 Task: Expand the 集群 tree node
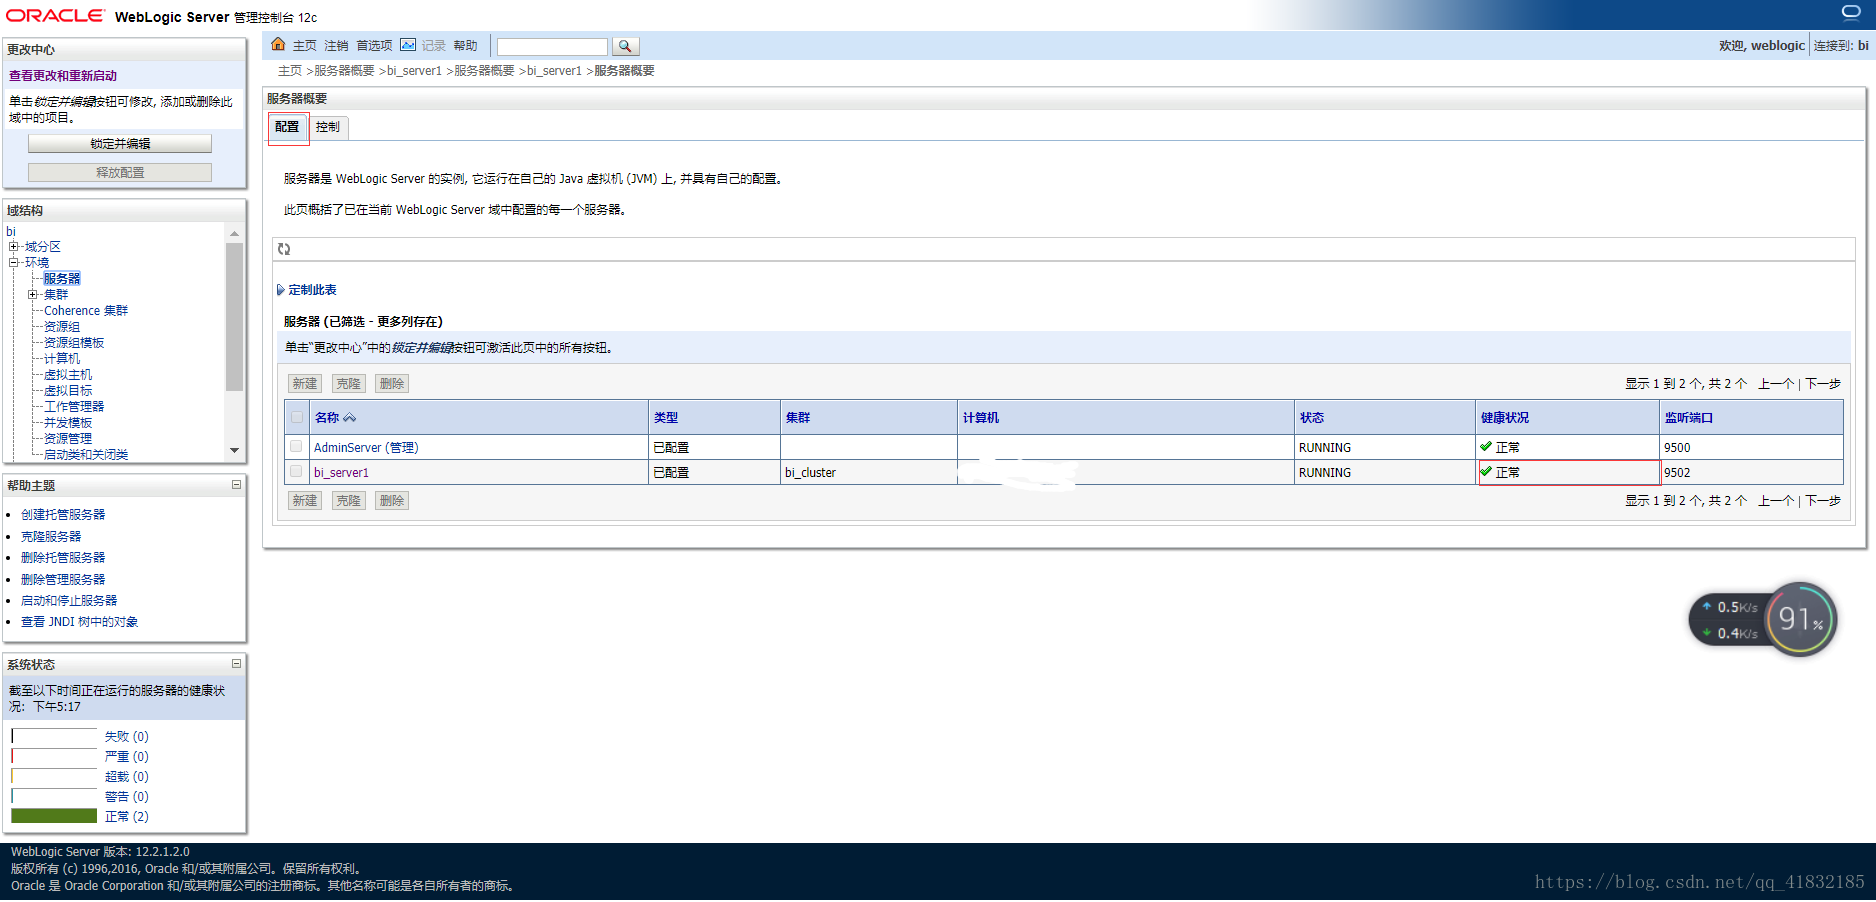click(x=33, y=294)
